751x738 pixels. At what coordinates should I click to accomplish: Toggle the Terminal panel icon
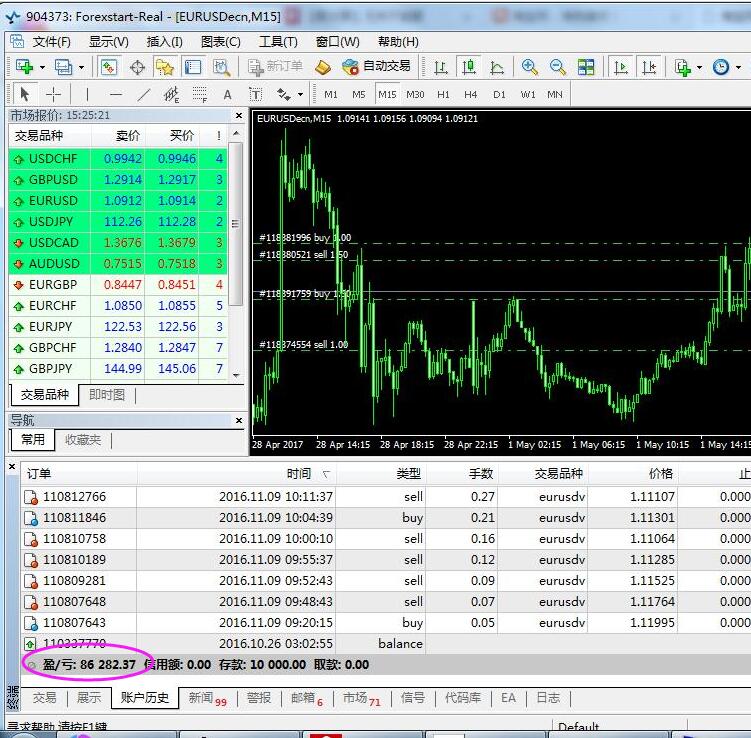[x=193, y=67]
